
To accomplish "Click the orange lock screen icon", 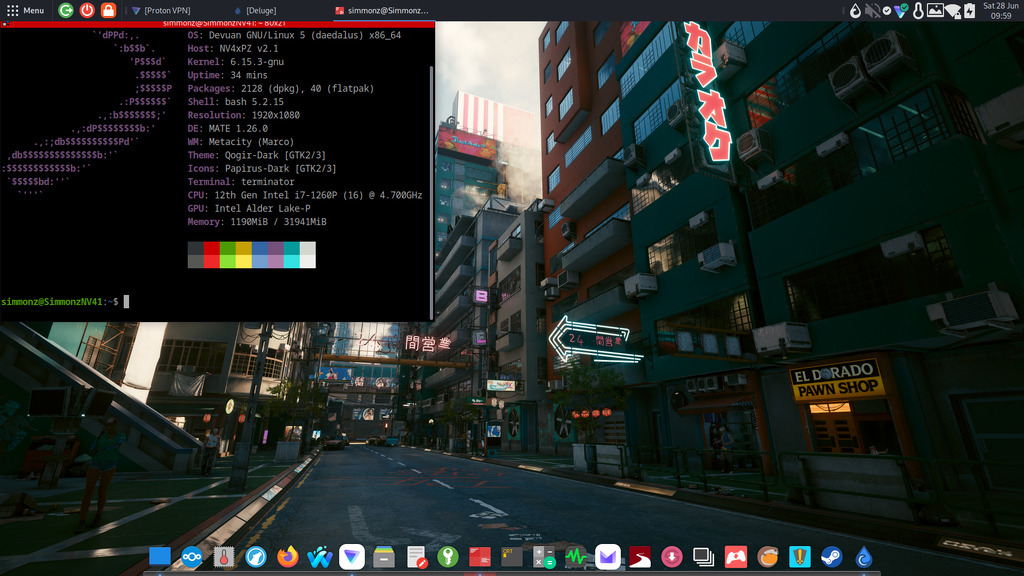I will (x=108, y=10).
